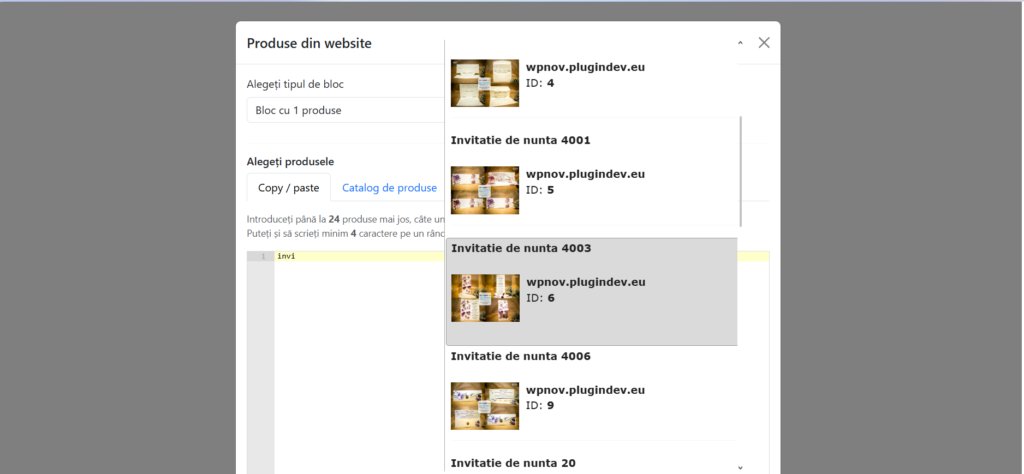Click thumbnail of product ID 5
This screenshot has width=1024, height=474.
[x=485, y=190]
